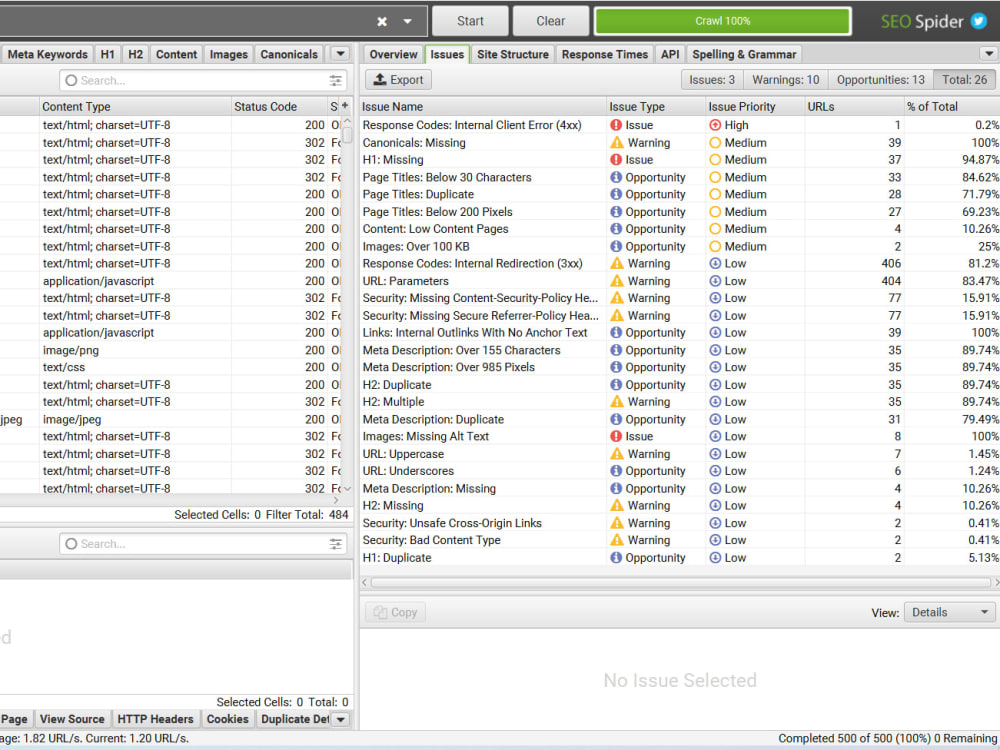Switch to the H2 tab
This screenshot has height=750, width=1000.
tap(136, 54)
